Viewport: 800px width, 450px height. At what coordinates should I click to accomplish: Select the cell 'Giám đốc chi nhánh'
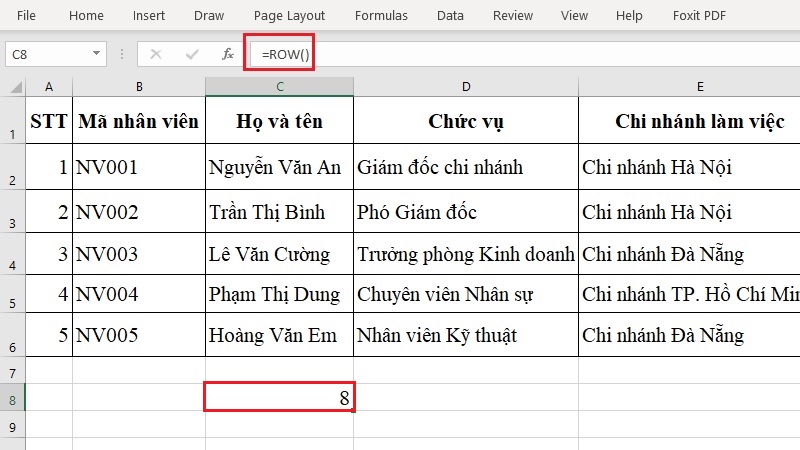tap(466, 167)
